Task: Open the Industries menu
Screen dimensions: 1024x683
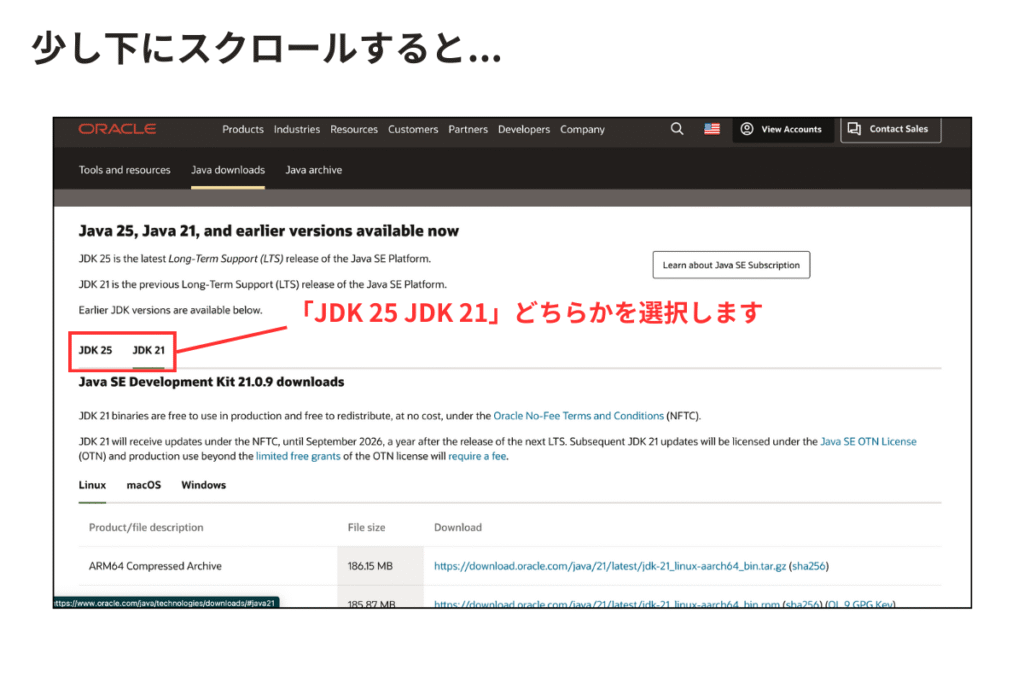Action: pos(297,129)
